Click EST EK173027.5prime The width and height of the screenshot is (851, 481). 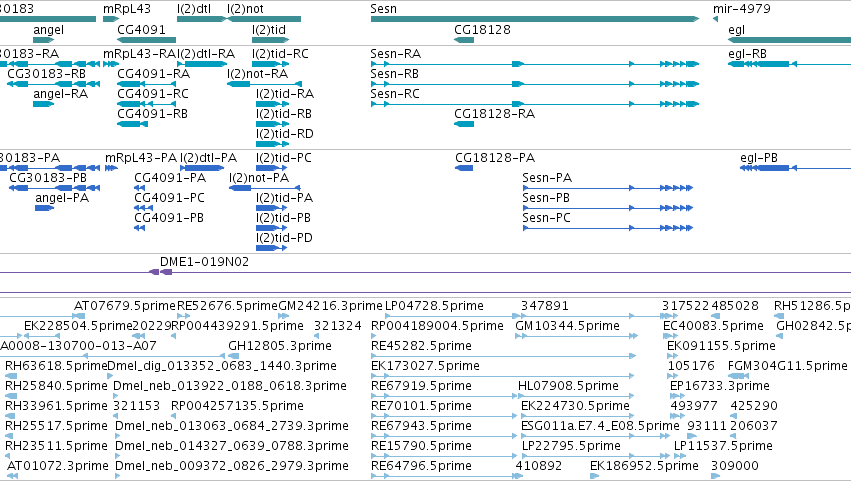coord(503,376)
